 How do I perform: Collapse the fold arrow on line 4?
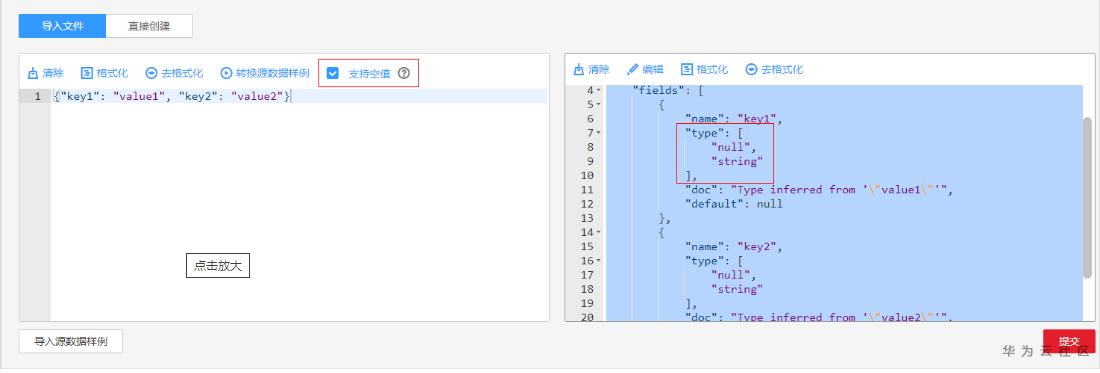point(598,90)
